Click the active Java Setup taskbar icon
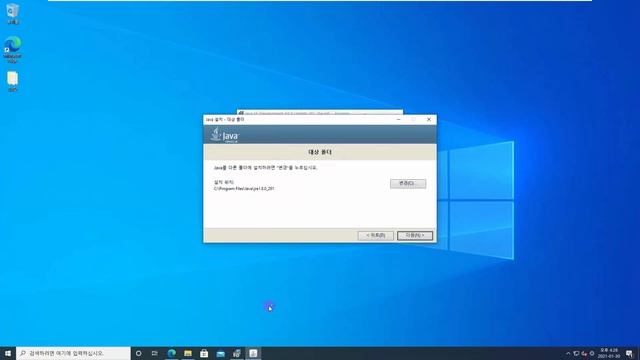 [x=253, y=353]
